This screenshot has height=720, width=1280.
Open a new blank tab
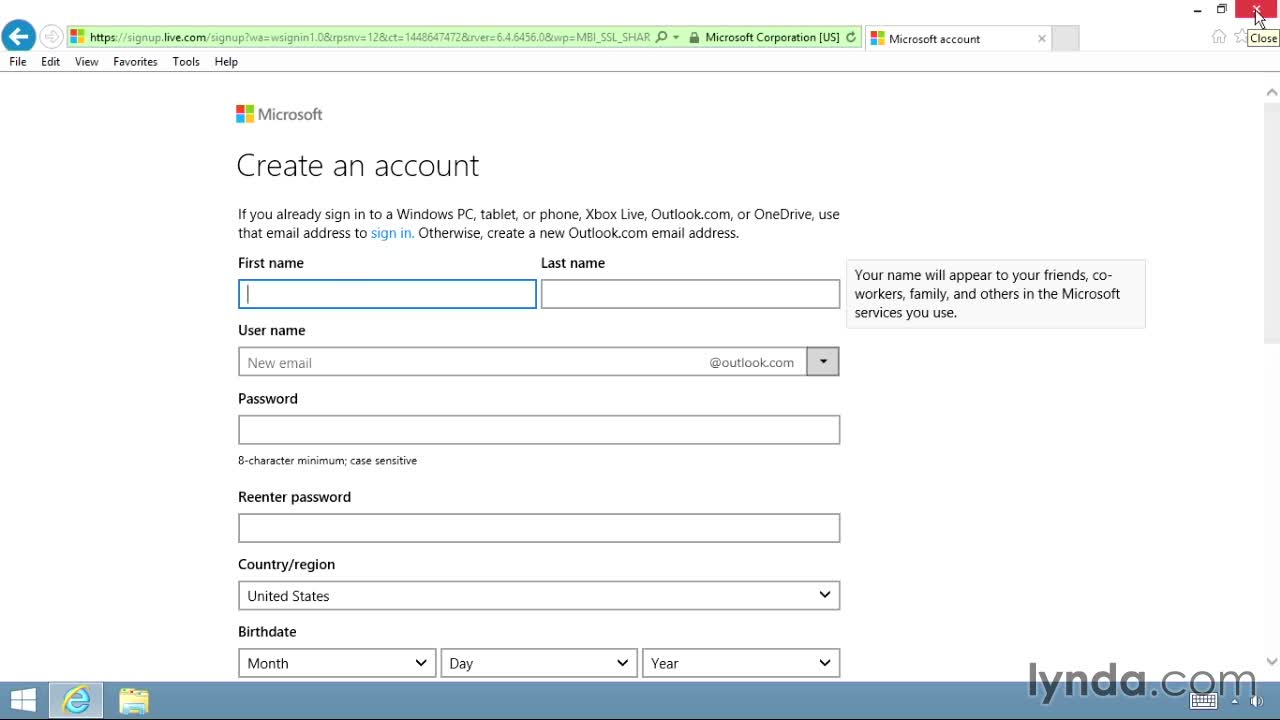pos(1066,39)
